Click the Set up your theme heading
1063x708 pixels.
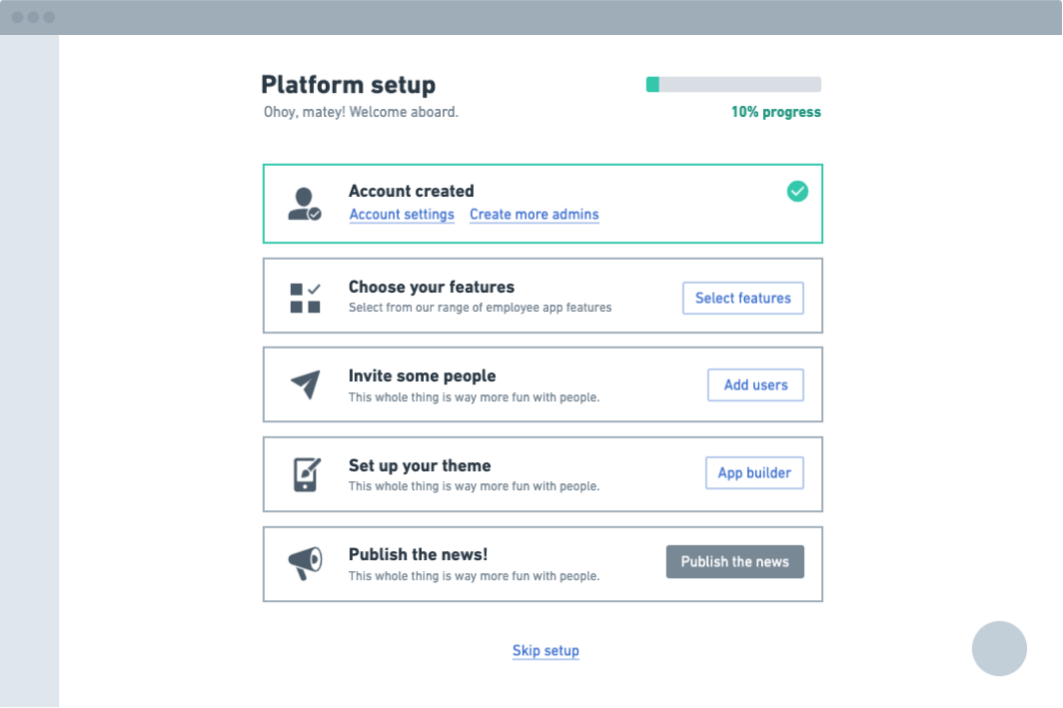click(419, 466)
